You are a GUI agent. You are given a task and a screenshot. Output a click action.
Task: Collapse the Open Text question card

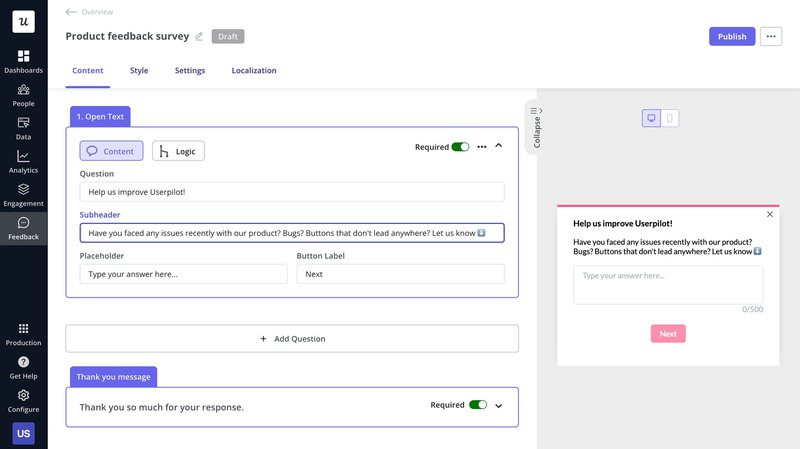pyautogui.click(x=498, y=146)
